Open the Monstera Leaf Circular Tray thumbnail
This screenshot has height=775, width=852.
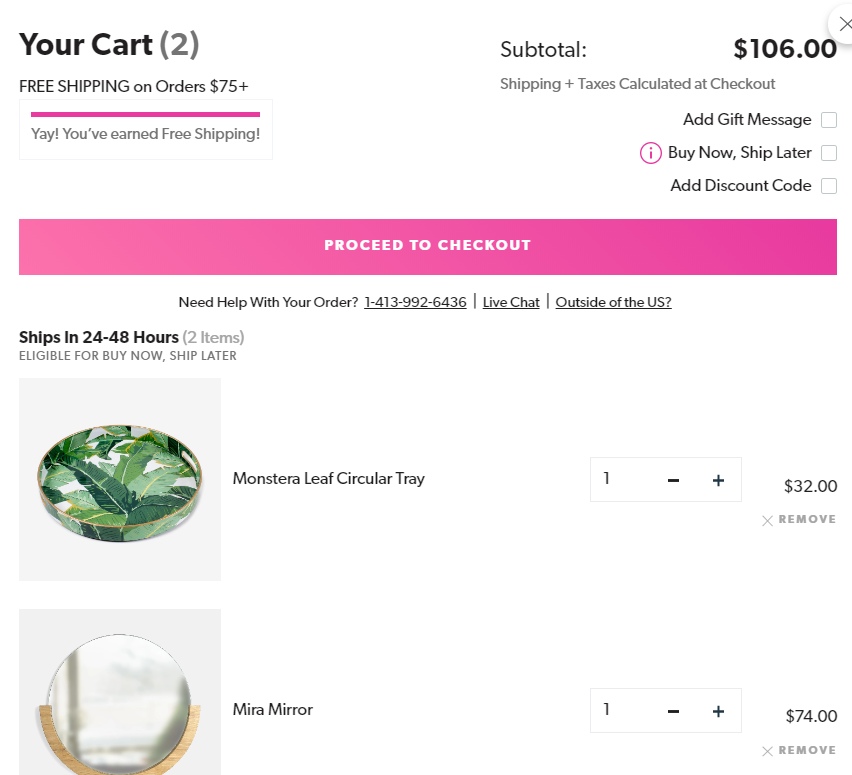click(x=119, y=479)
